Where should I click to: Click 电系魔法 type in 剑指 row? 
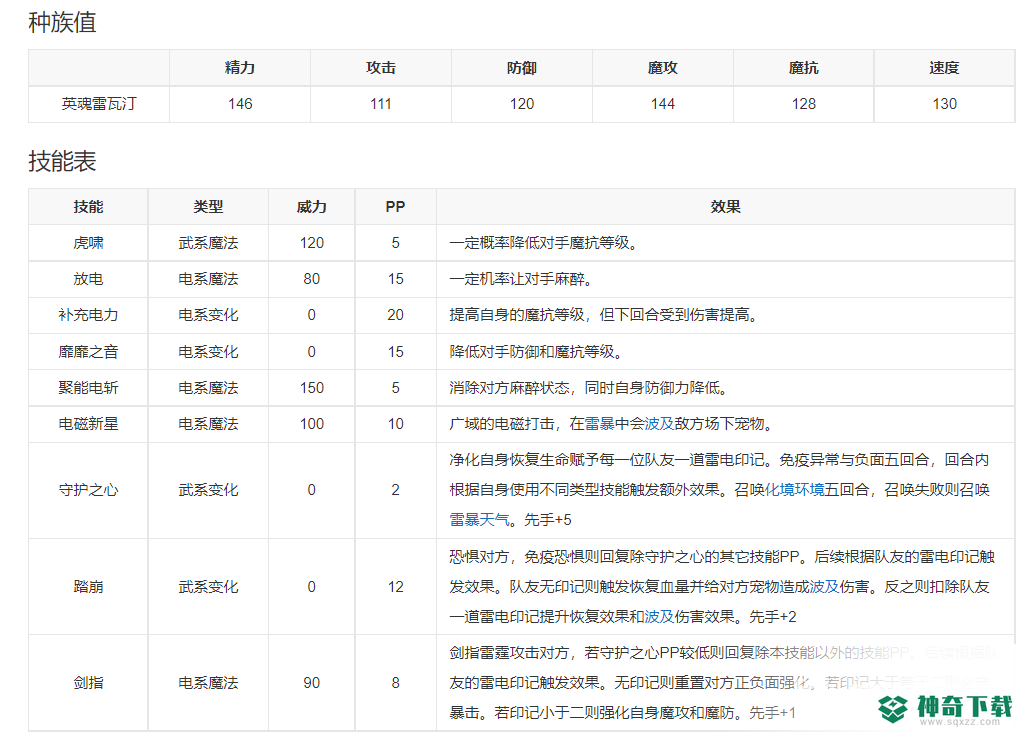(x=208, y=683)
